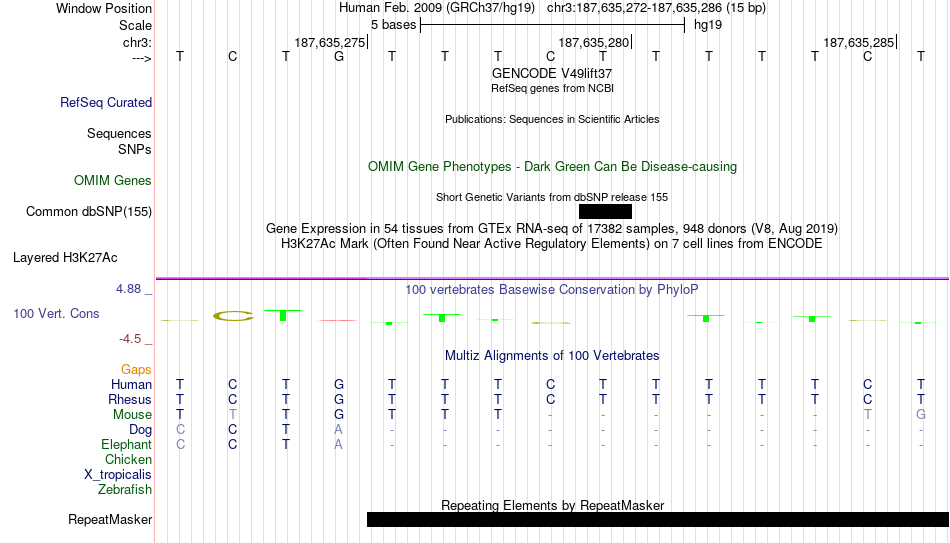950x543 pixels.
Task: Click the Human species row label
Action: [131, 385]
